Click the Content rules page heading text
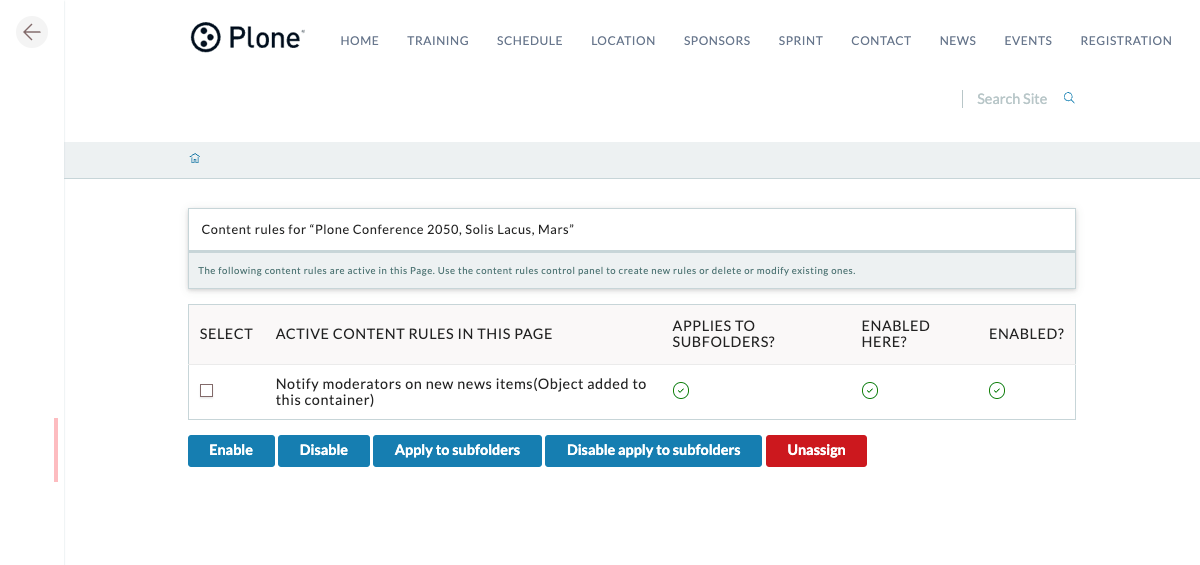The width and height of the screenshot is (1200, 565). [x=388, y=229]
